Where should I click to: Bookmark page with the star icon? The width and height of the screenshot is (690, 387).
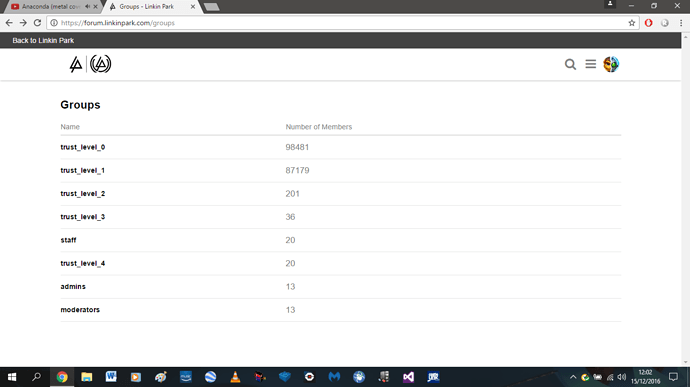631,23
